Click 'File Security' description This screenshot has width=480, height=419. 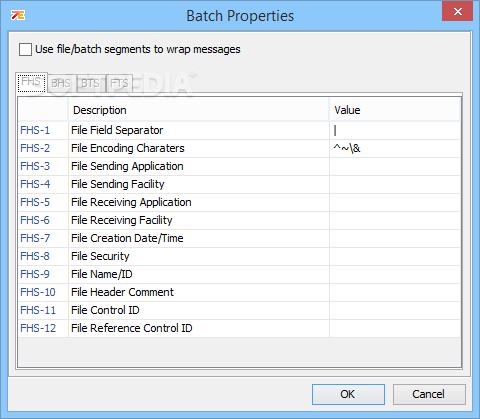(x=100, y=256)
